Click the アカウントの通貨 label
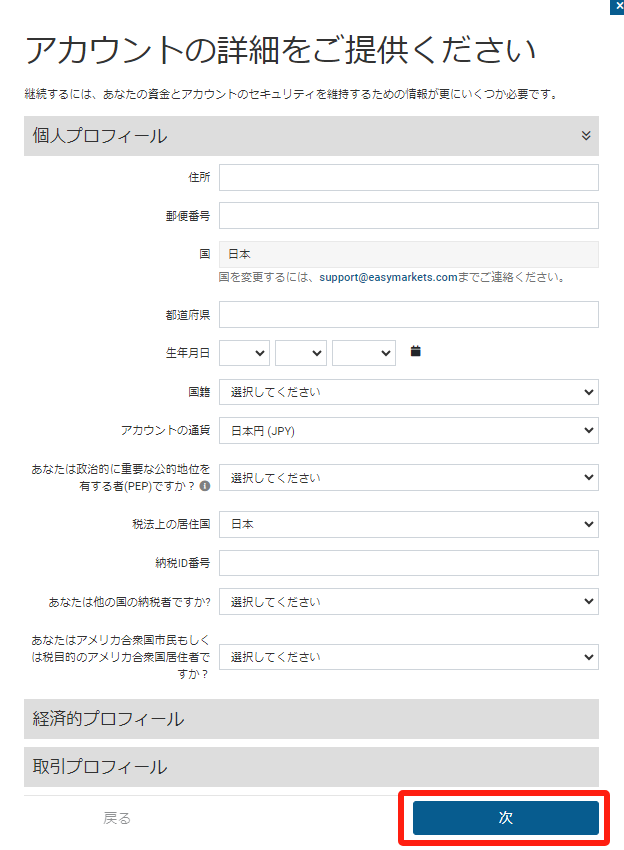Screen dimensions: 624x850 [165, 430]
